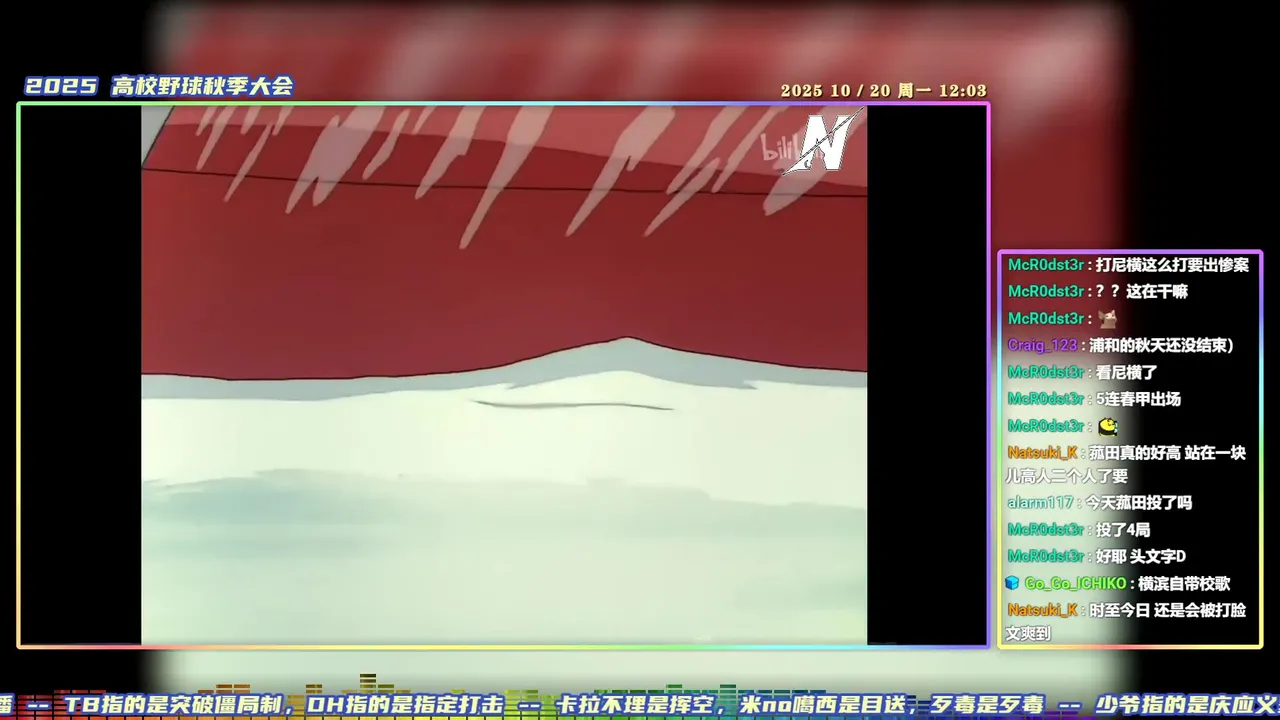
Task: Select chat message 打尼横这么打要出惨案
Action: (1172, 265)
